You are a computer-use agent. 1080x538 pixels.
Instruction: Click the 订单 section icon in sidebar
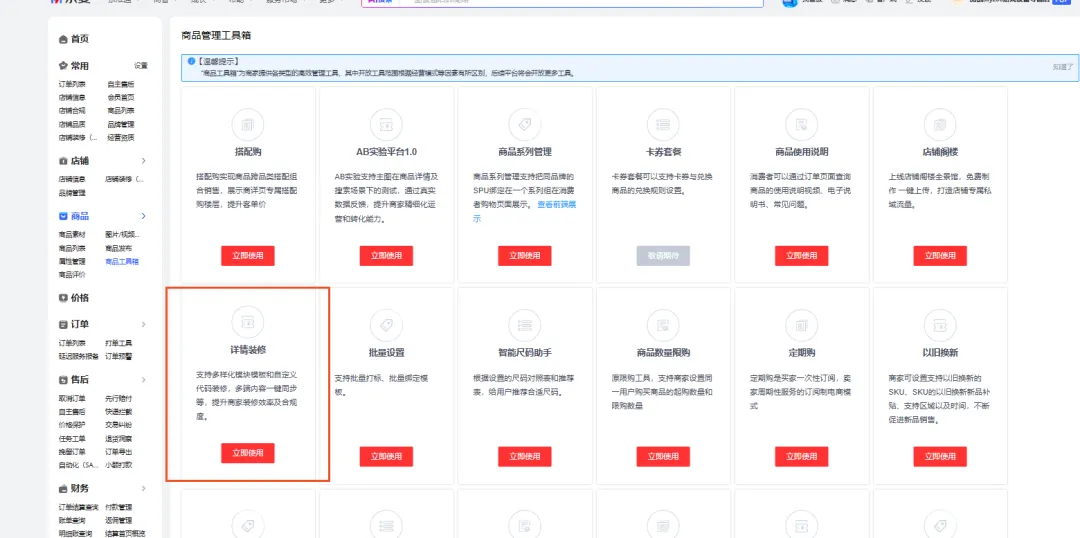(63, 324)
